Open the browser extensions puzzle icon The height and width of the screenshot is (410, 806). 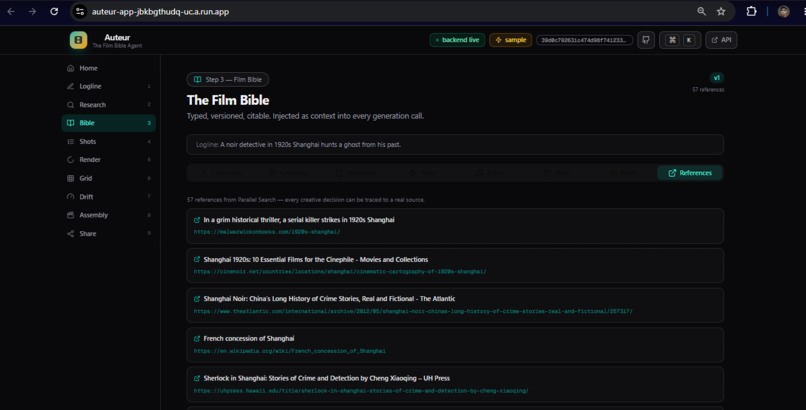[752, 11]
